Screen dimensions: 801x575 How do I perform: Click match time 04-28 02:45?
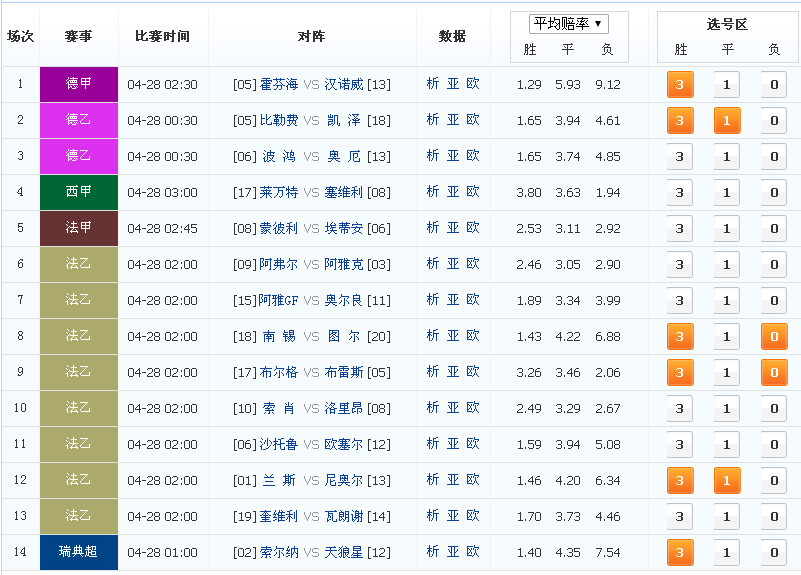coord(162,228)
